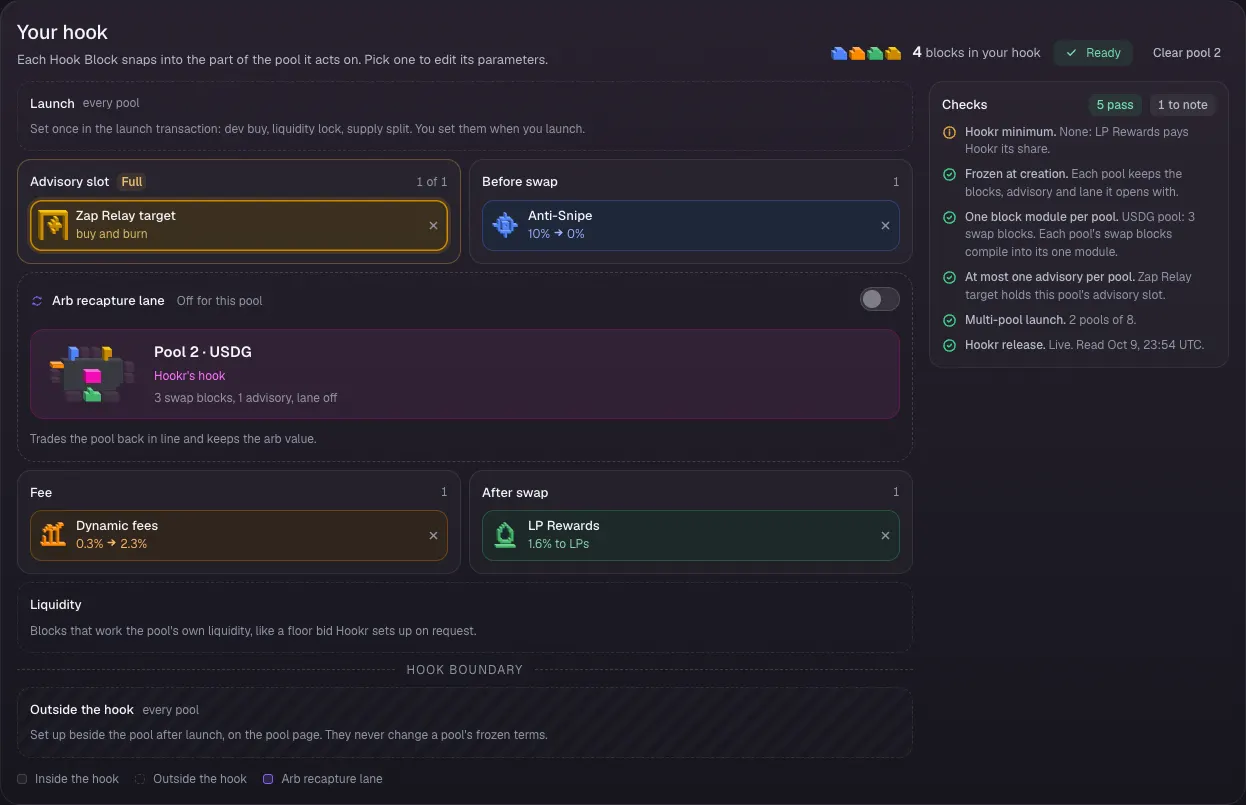Click the '3 swap blocks, 1 advisory, lane off' summary
The height and width of the screenshot is (805, 1246).
click(x=246, y=398)
